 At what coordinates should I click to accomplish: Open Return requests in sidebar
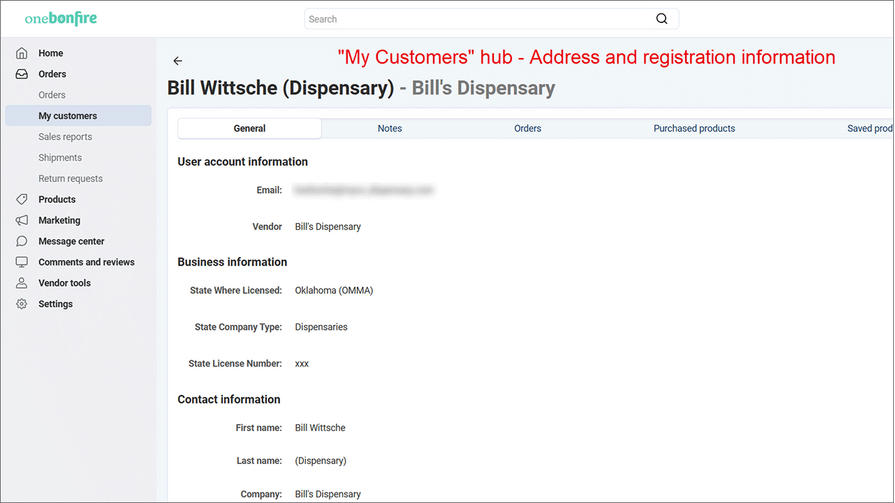pos(70,179)
